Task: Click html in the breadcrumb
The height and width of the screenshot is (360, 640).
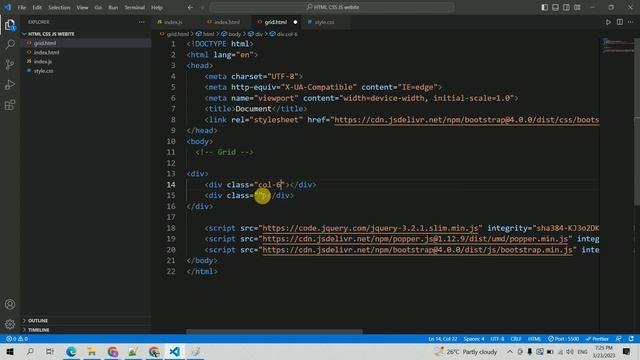Action: (x=209, y=34)
